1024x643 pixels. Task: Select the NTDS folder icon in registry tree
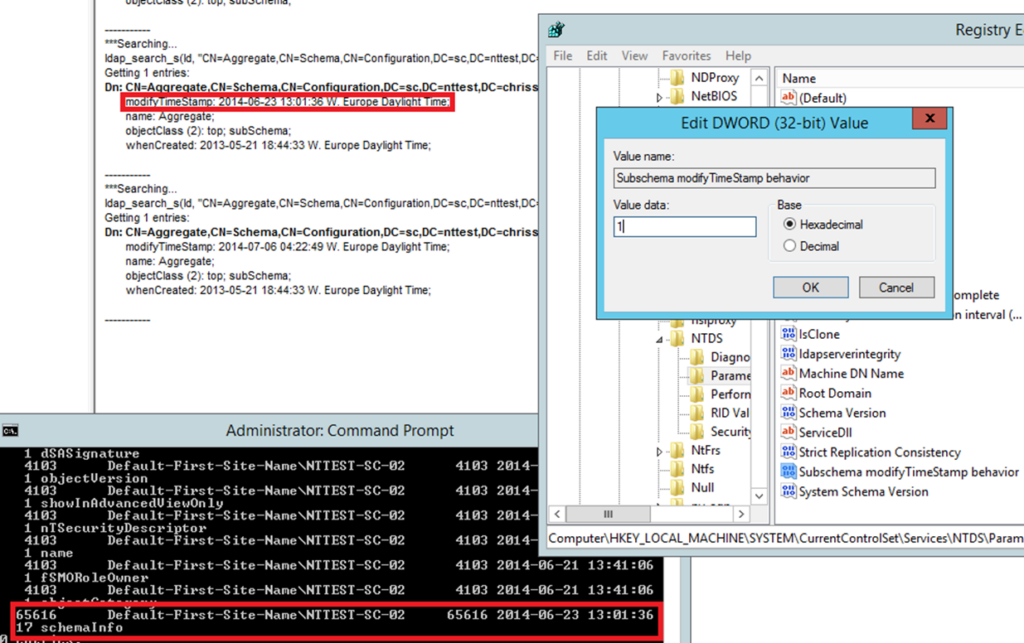click(677, 338)
